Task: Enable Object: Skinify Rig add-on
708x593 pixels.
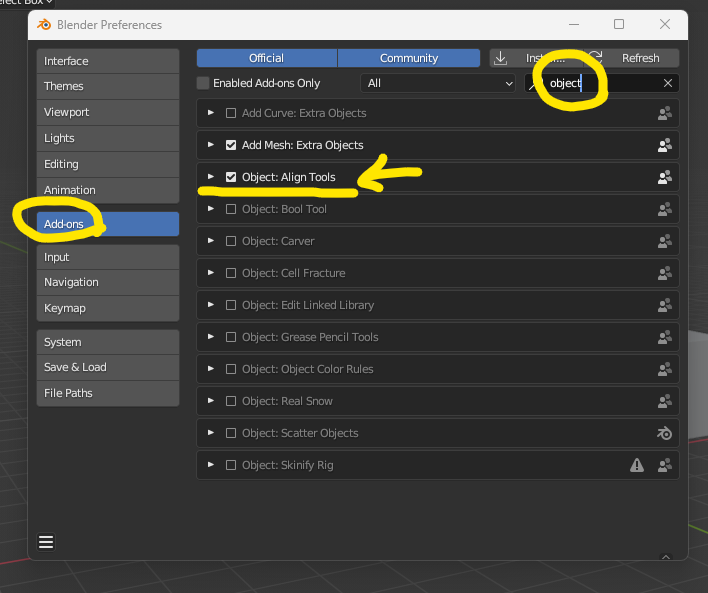Action: pos(231,465)
